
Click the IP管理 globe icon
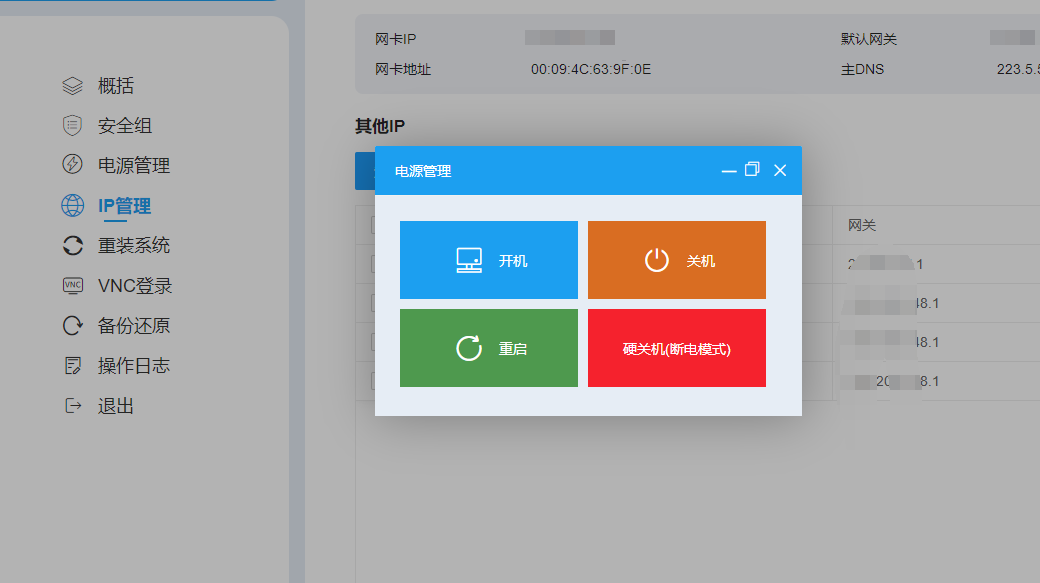click(x=72, y=206)
